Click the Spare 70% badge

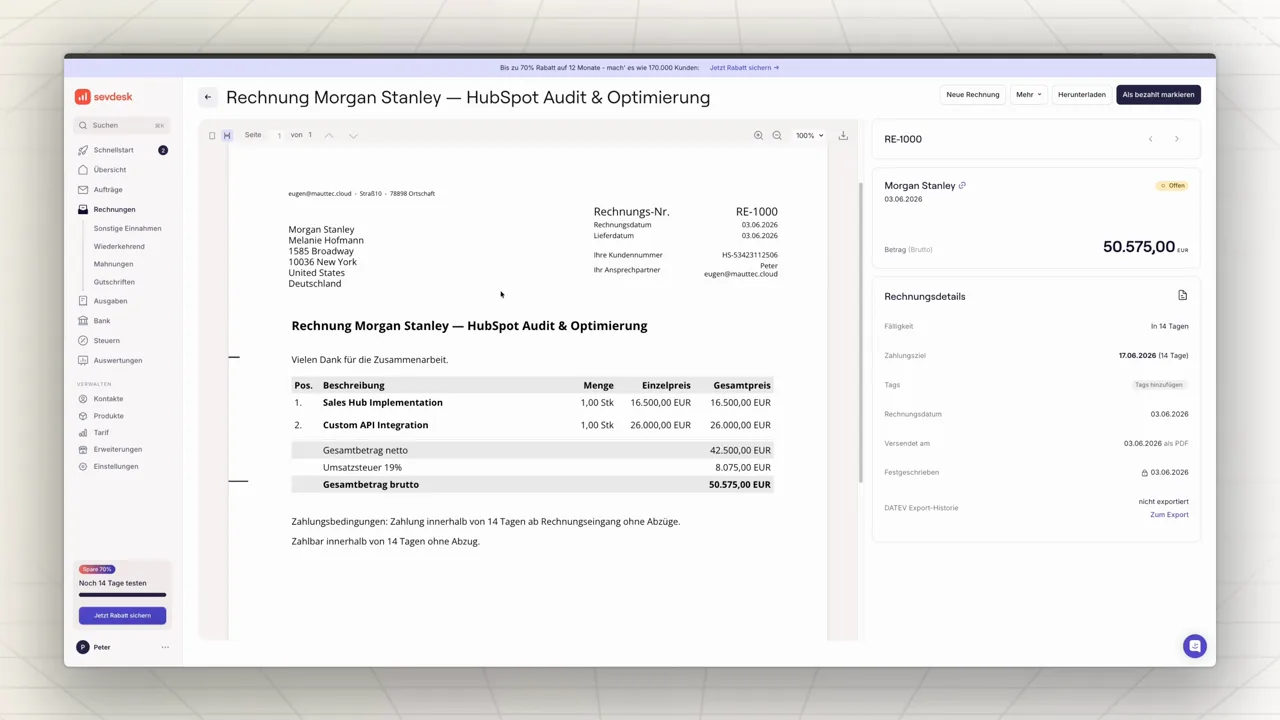click(x=97, y=570)
